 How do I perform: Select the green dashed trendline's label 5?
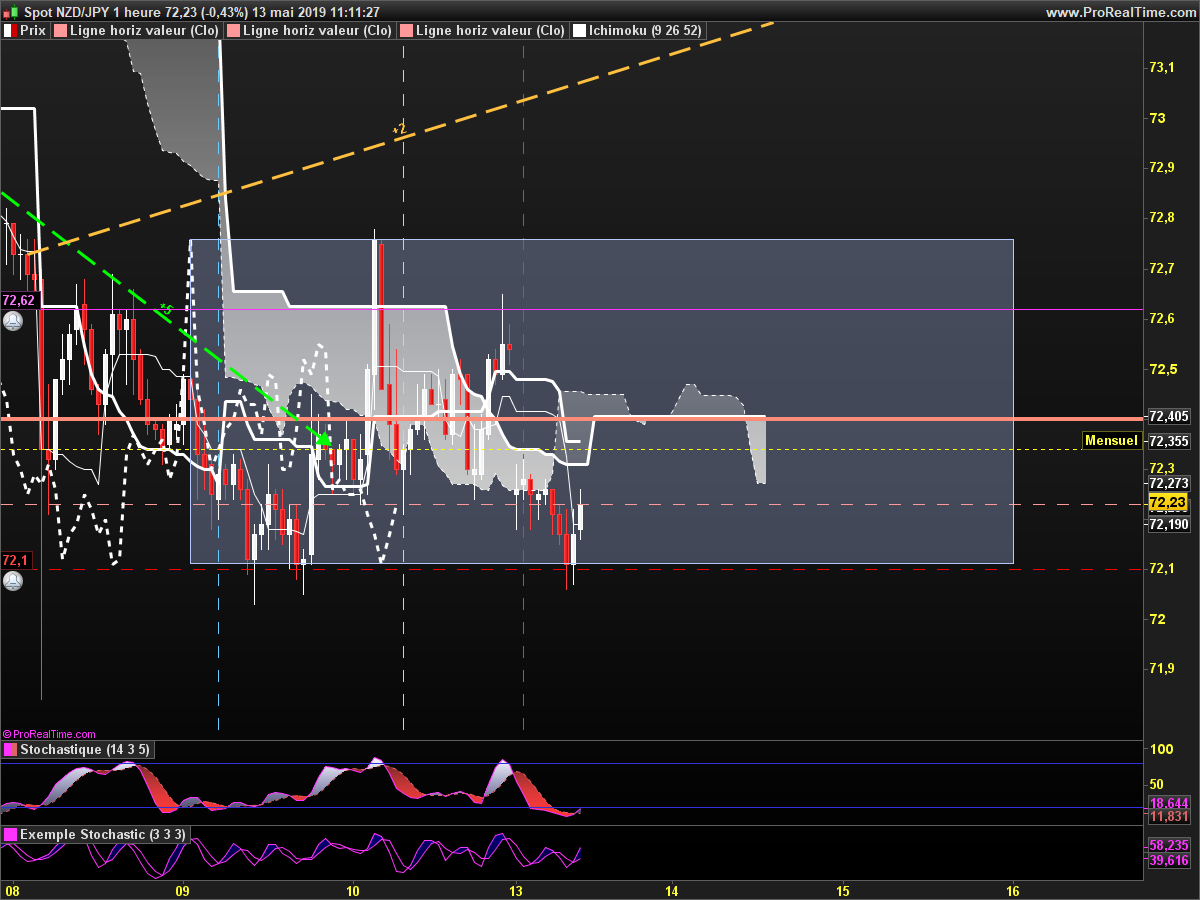point(167,309)
